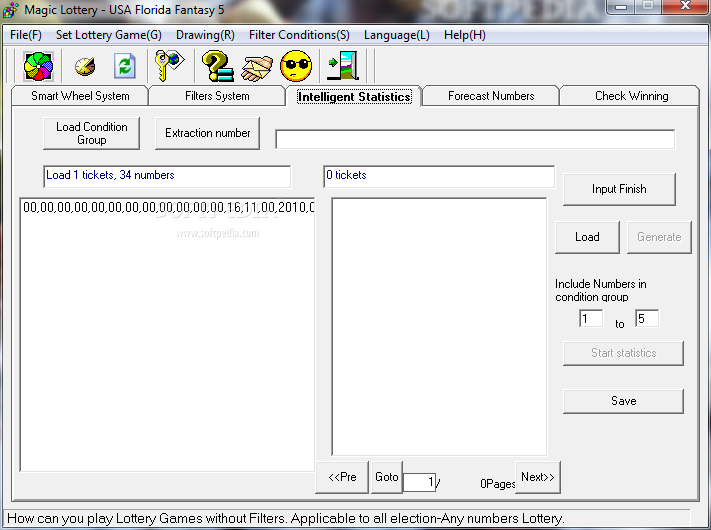Screen dimensions: 711x530
Task: Go to next page with Next>>
Action: (x=538, y=477)
